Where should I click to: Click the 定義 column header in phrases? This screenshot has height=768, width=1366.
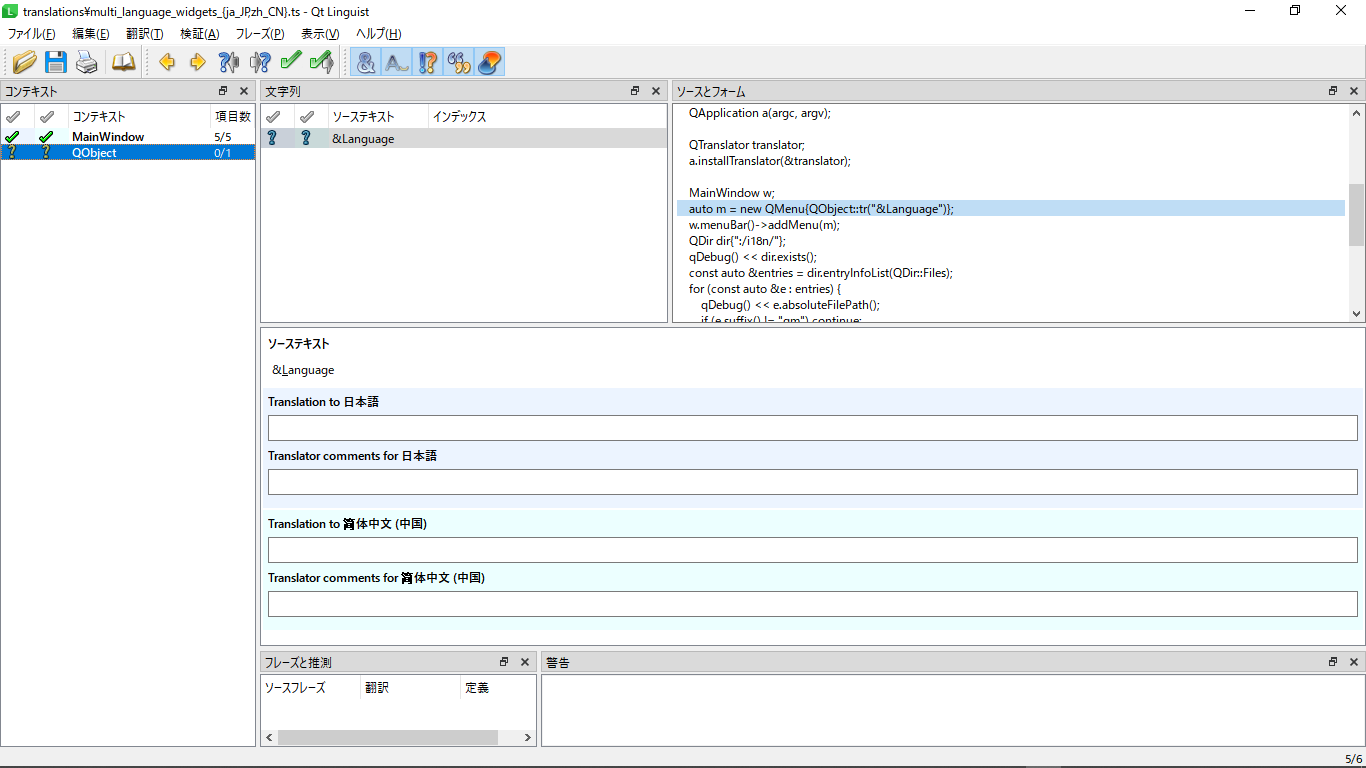[498, 688]
